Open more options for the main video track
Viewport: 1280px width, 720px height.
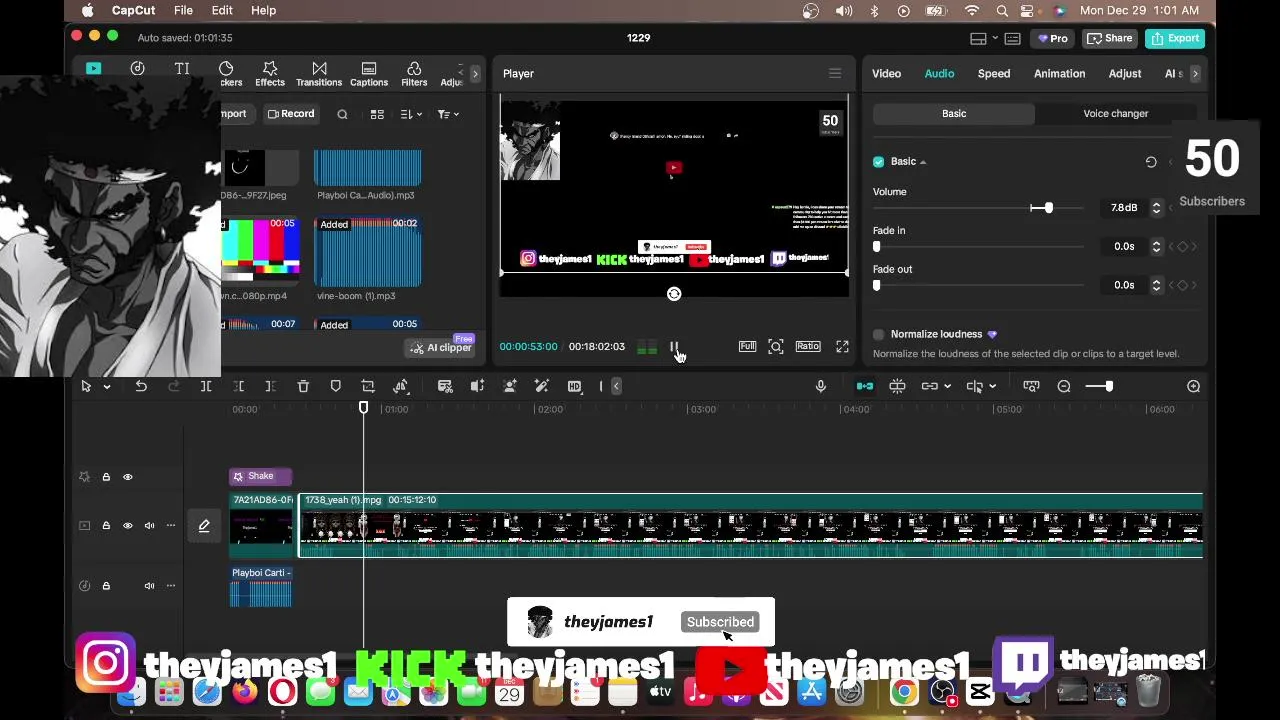tap(171, 526)
